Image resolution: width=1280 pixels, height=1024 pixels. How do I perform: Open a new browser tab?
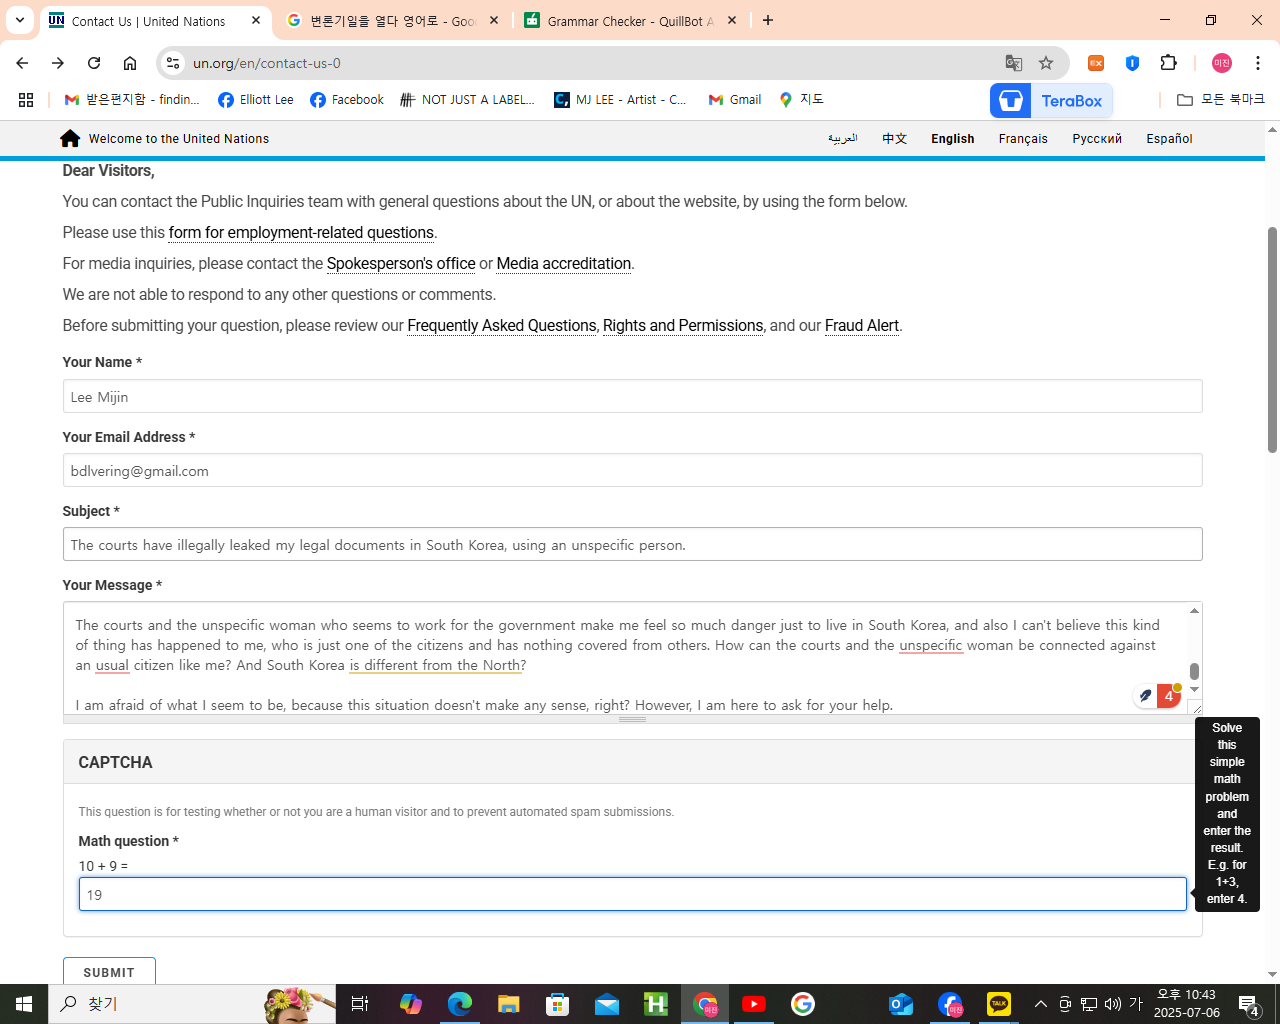(x=768, y=20)
